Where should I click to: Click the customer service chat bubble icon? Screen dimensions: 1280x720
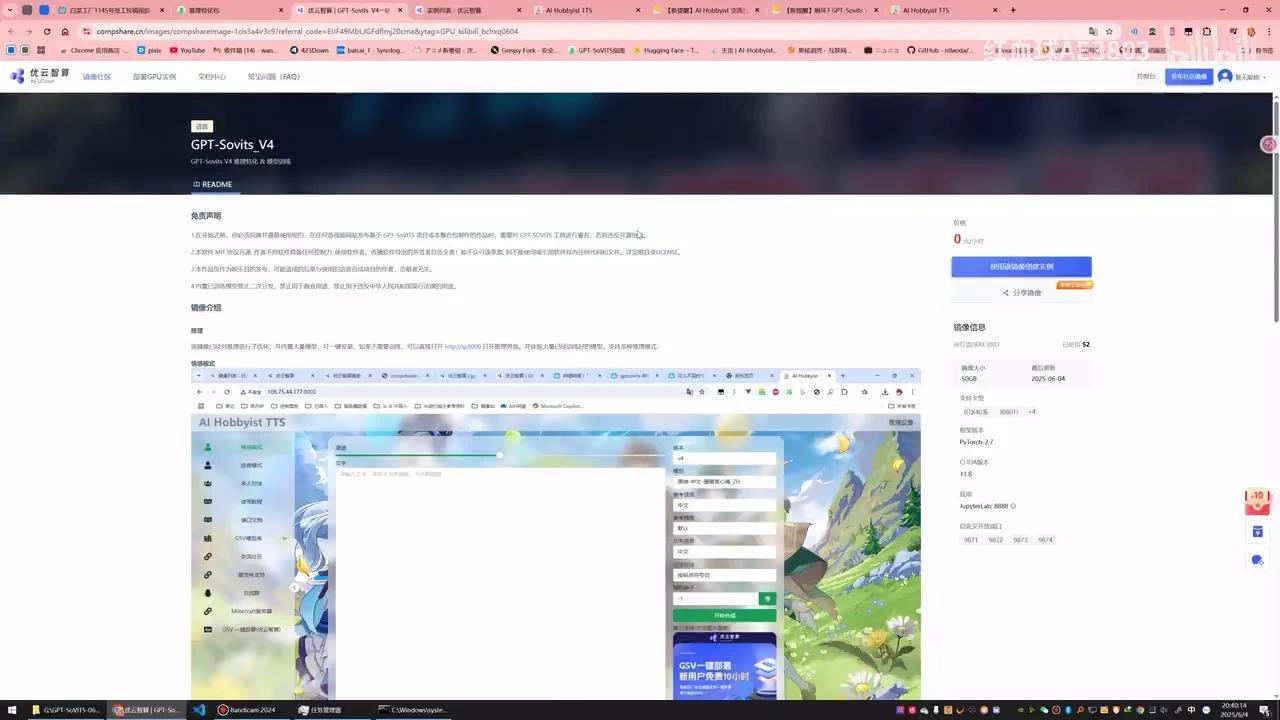pos(1257,560)
